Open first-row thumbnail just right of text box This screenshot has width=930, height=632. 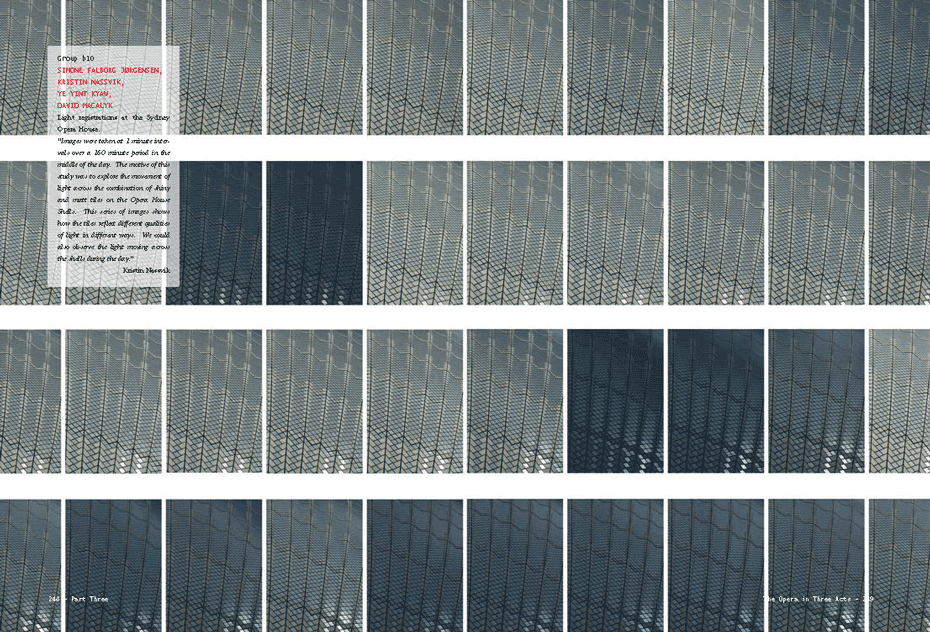point(214,67)
